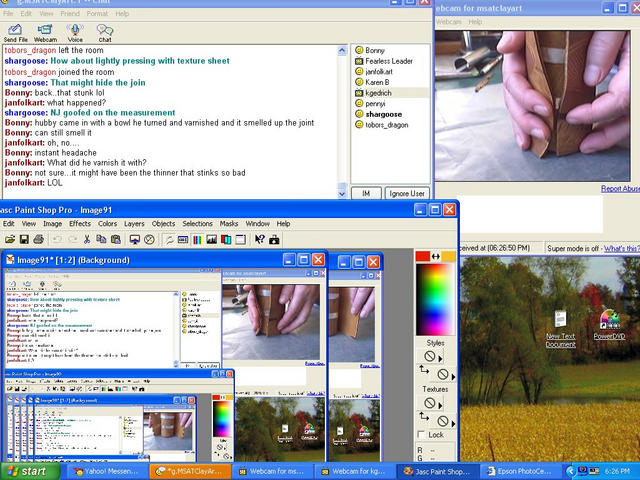Pick a color from rainbow color picker

pyautogui.click(x=435, y=299)
